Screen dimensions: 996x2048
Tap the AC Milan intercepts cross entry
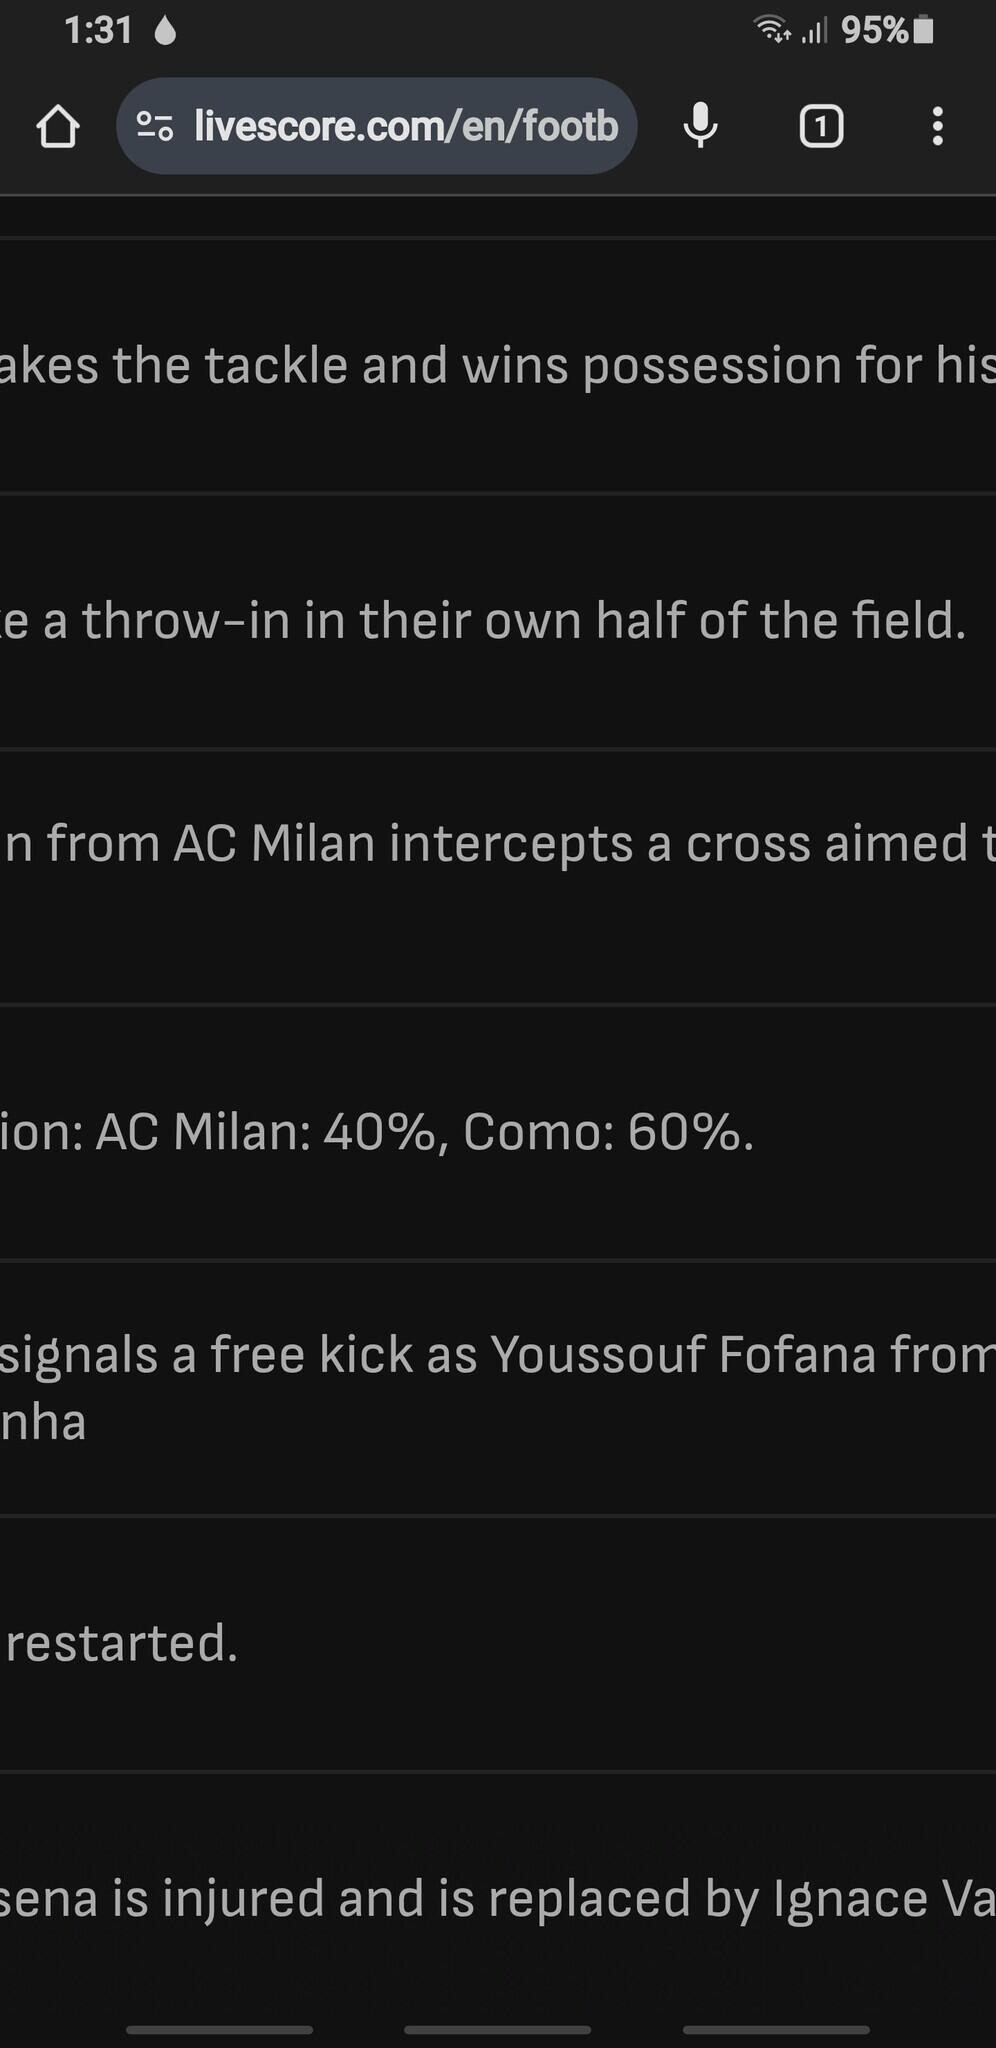(x=498, y=844)
